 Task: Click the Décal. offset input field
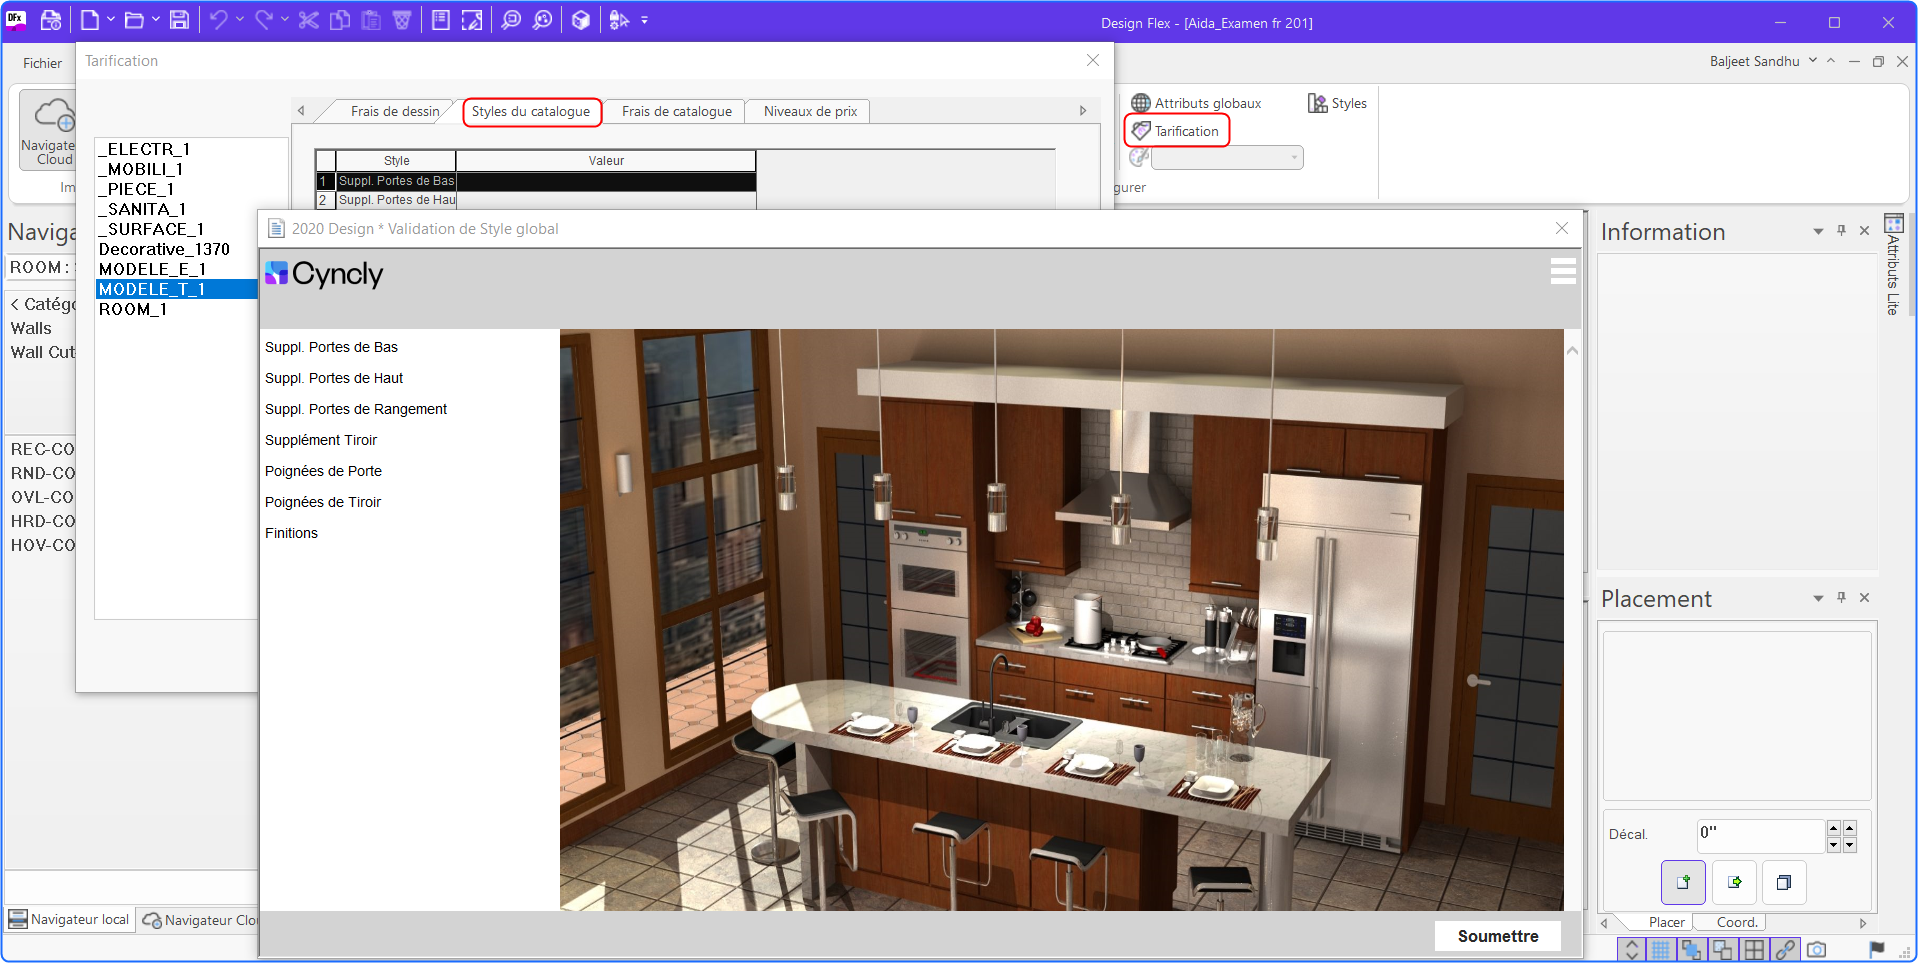click(x=1761, y=835)
